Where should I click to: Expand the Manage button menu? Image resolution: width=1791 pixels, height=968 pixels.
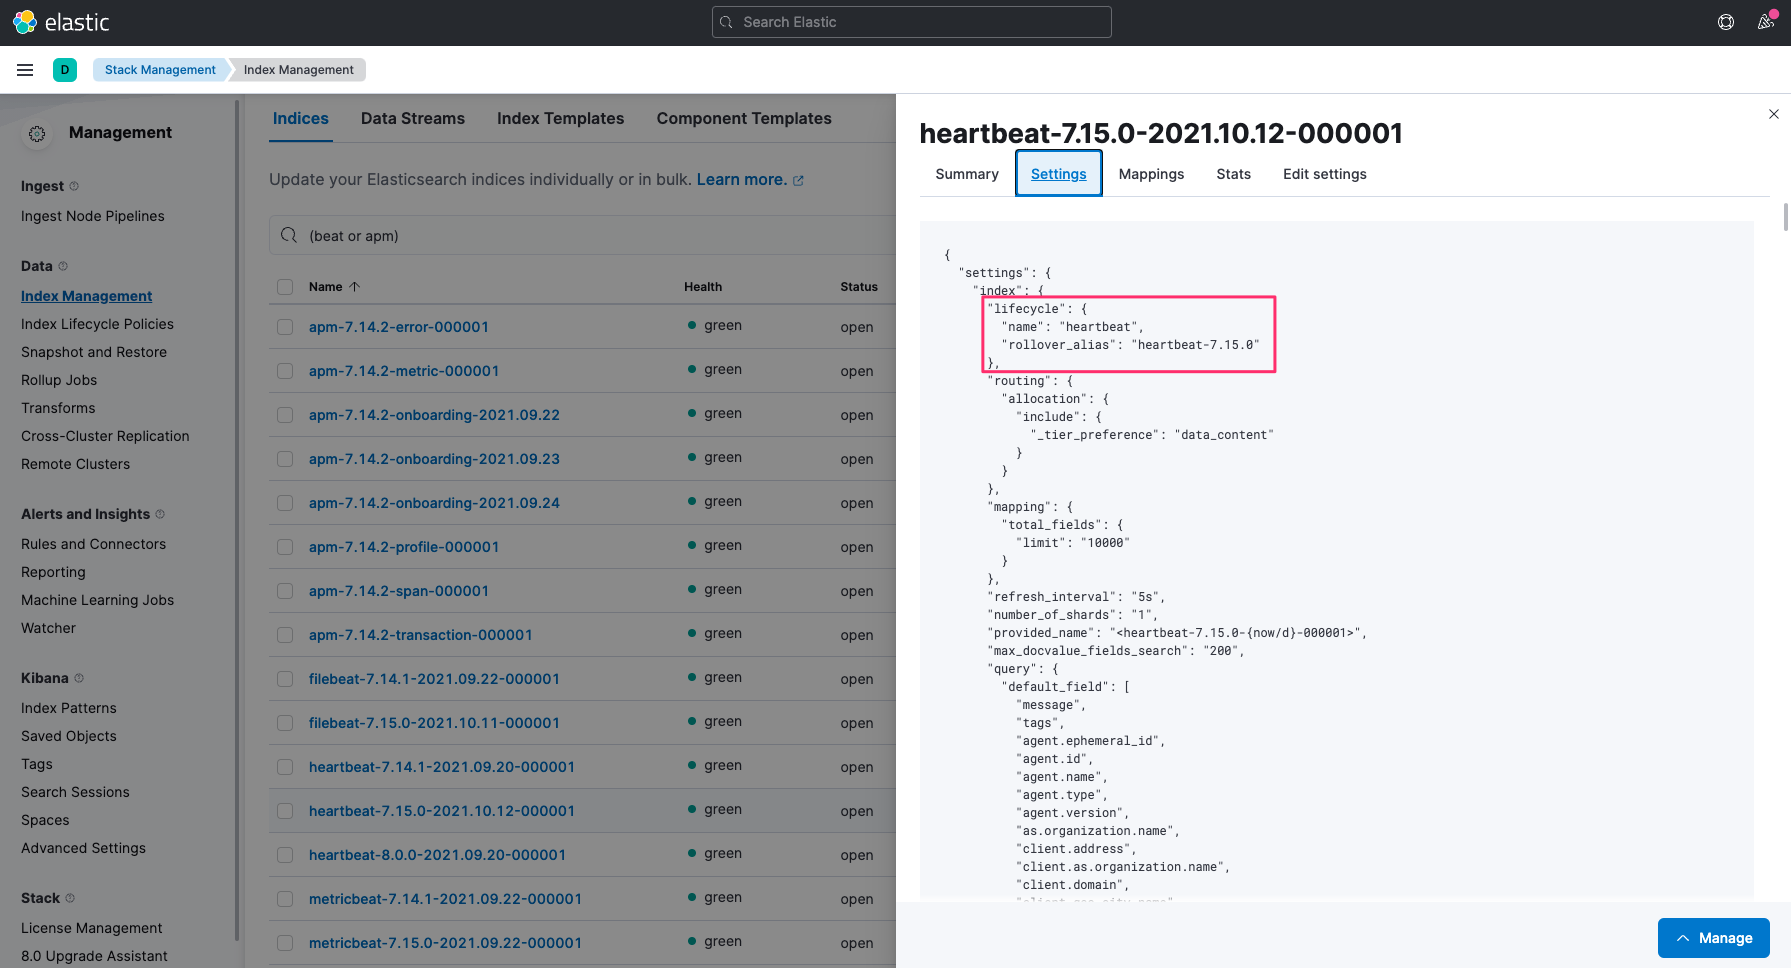(1713, 938)
